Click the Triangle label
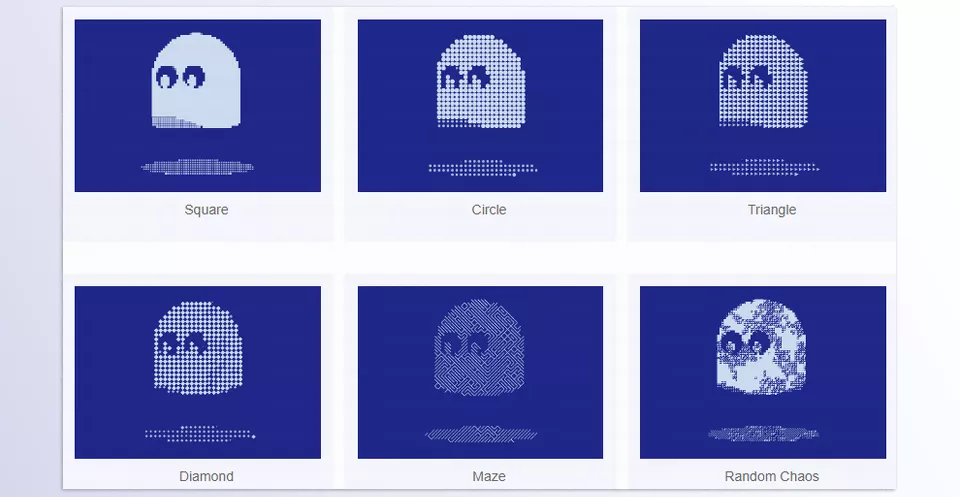Screen dimensions: 960x497 [x=771, y=210]
